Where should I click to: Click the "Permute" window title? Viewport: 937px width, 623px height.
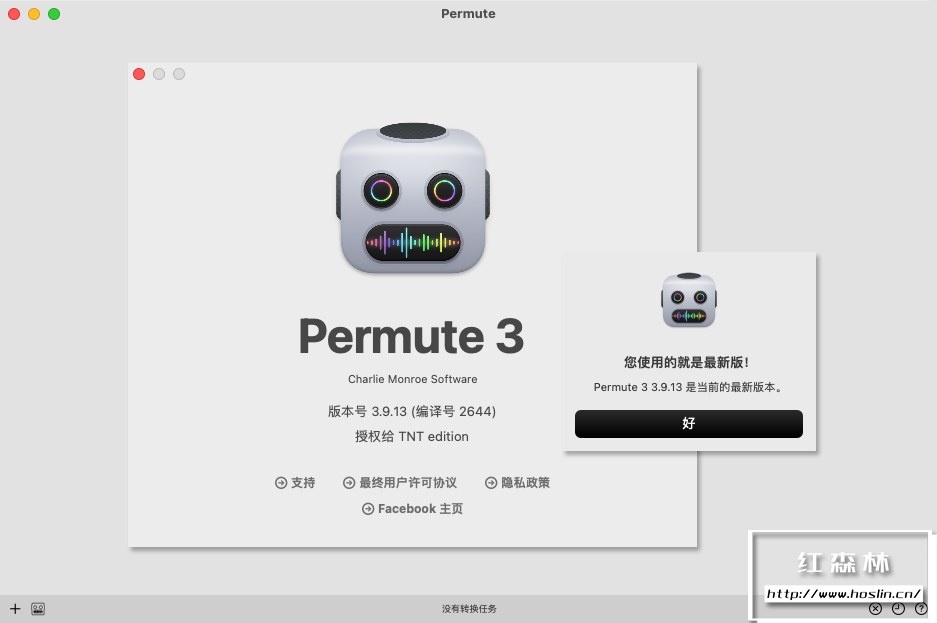point(468,14)
